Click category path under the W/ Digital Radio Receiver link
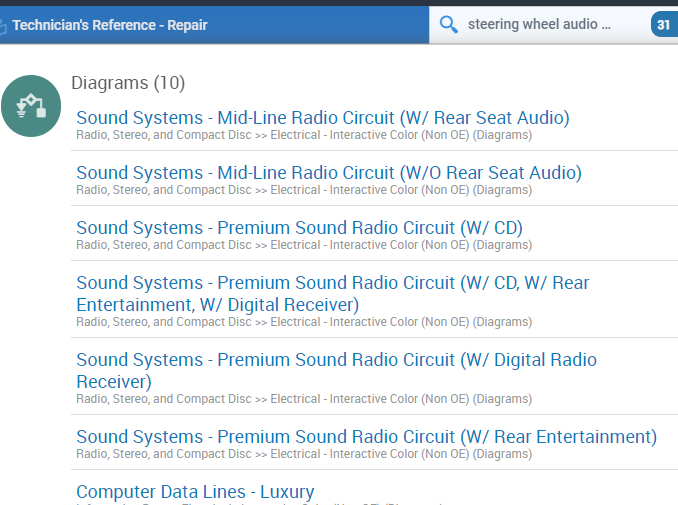Screen dimensions: 678x505 304,399
